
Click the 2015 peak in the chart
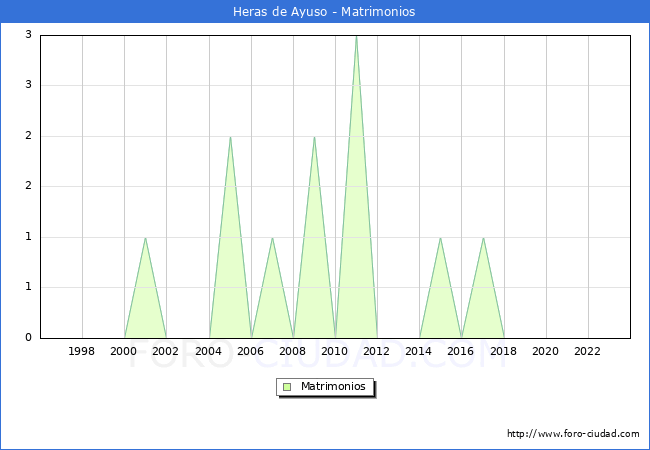440,237
